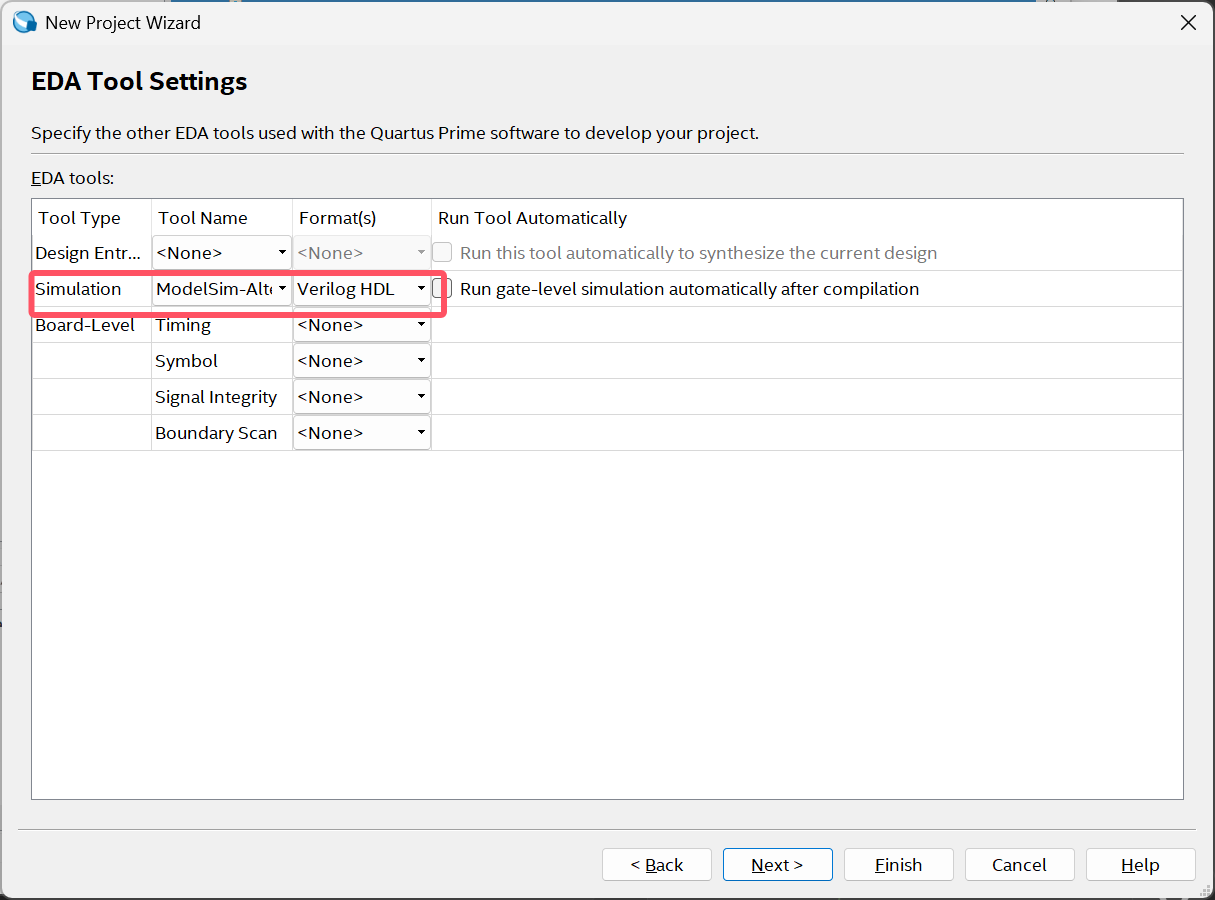Click the Boundary Scan tool name cell
This screenshot has height=900, width=1215.
click(222, 433)
